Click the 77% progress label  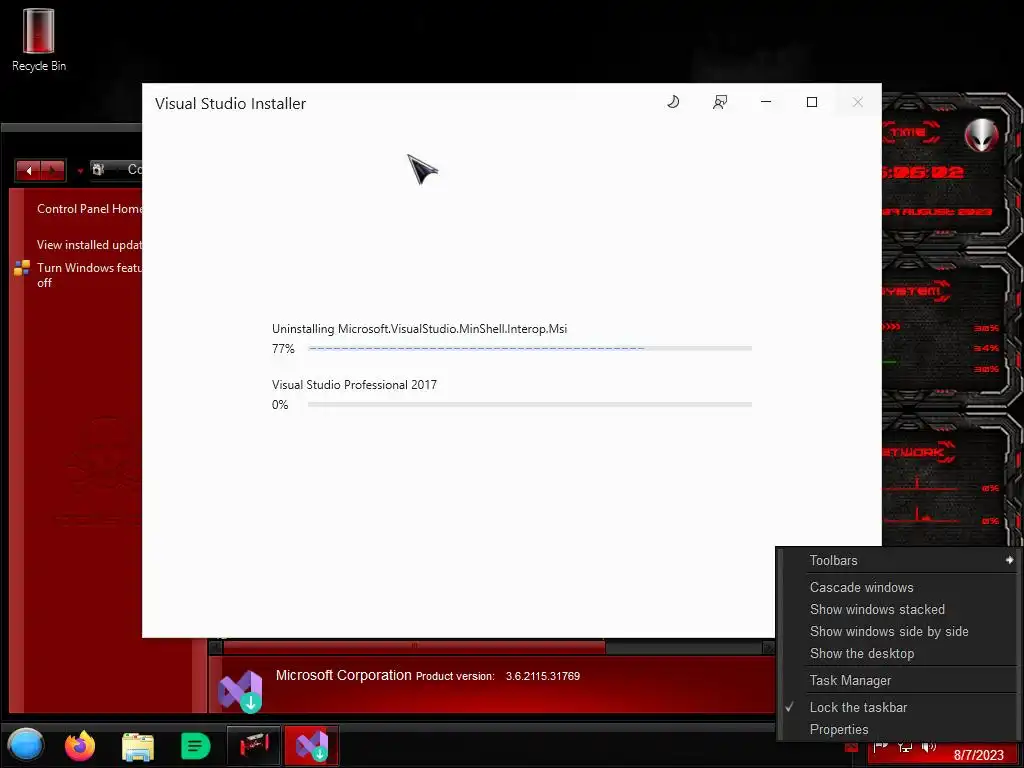click(x=283, y=349)
